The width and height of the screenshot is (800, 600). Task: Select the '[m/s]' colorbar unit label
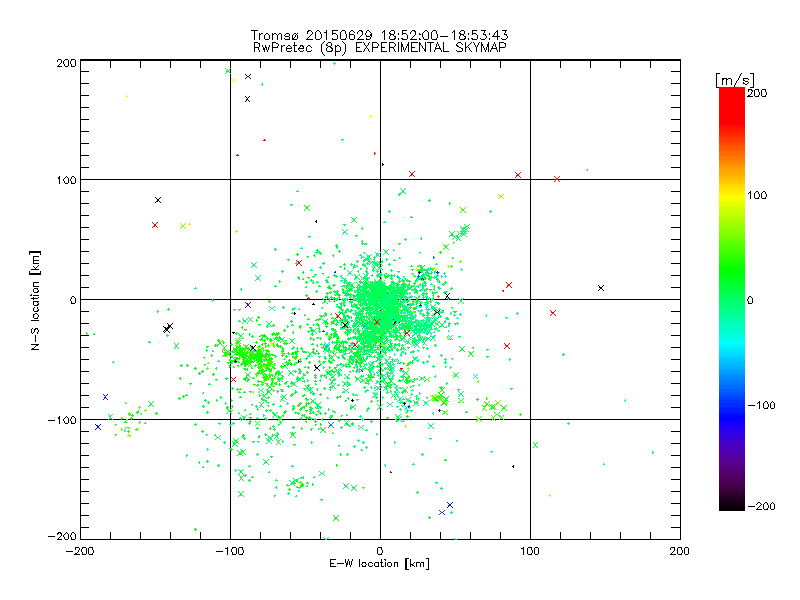click(x=735, y=80)
